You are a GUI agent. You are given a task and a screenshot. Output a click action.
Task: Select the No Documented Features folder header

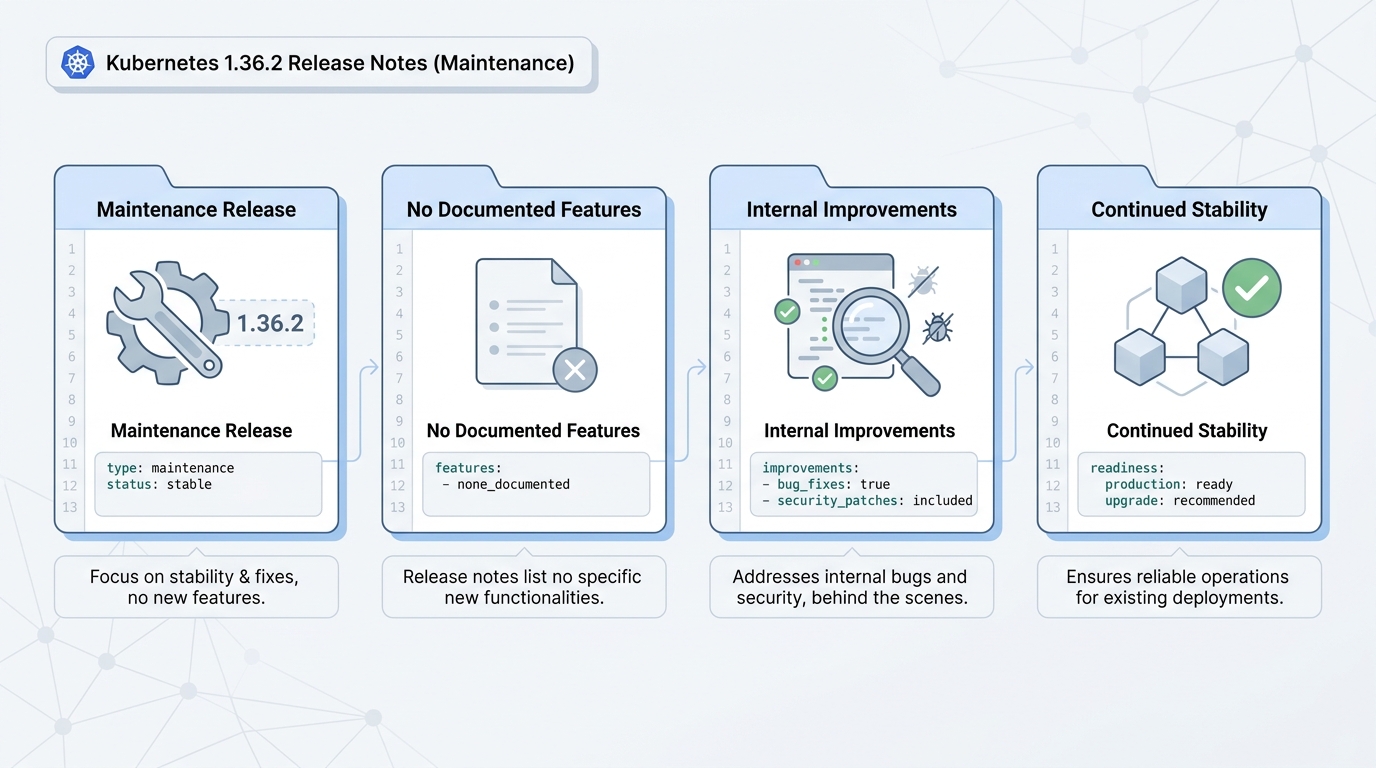[524, 209]
